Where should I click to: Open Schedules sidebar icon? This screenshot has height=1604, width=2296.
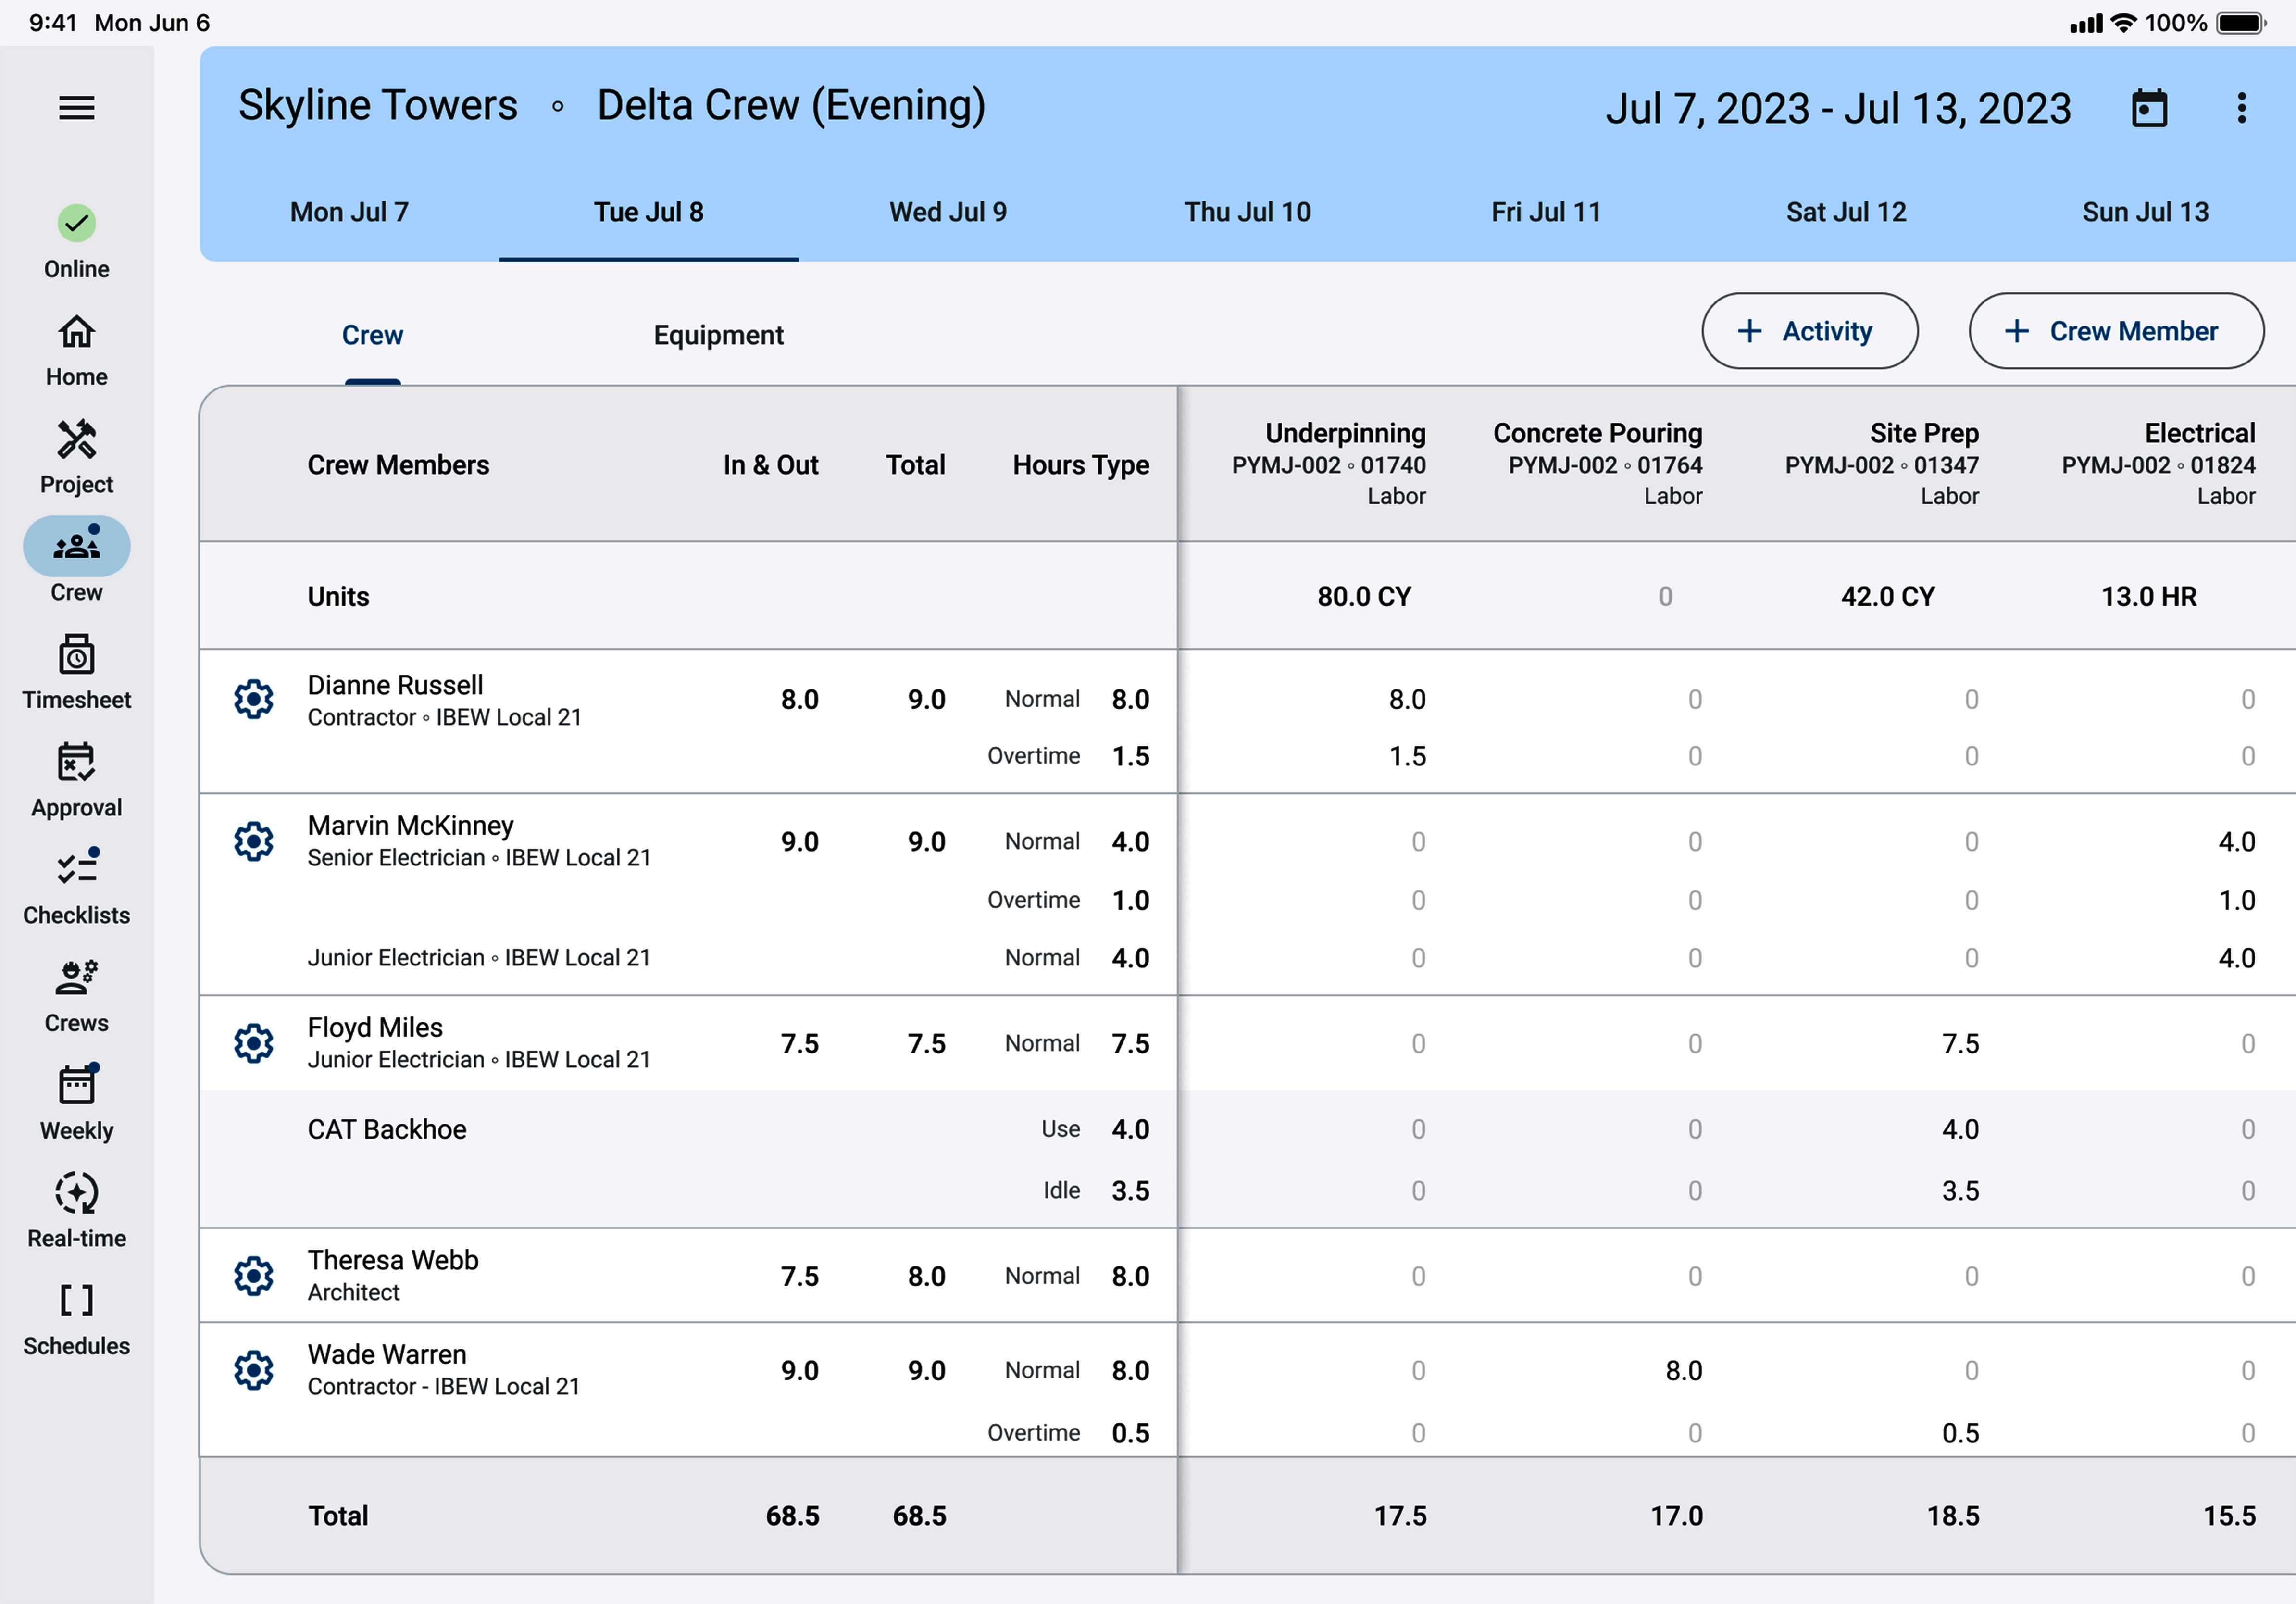coord(76,1318)
